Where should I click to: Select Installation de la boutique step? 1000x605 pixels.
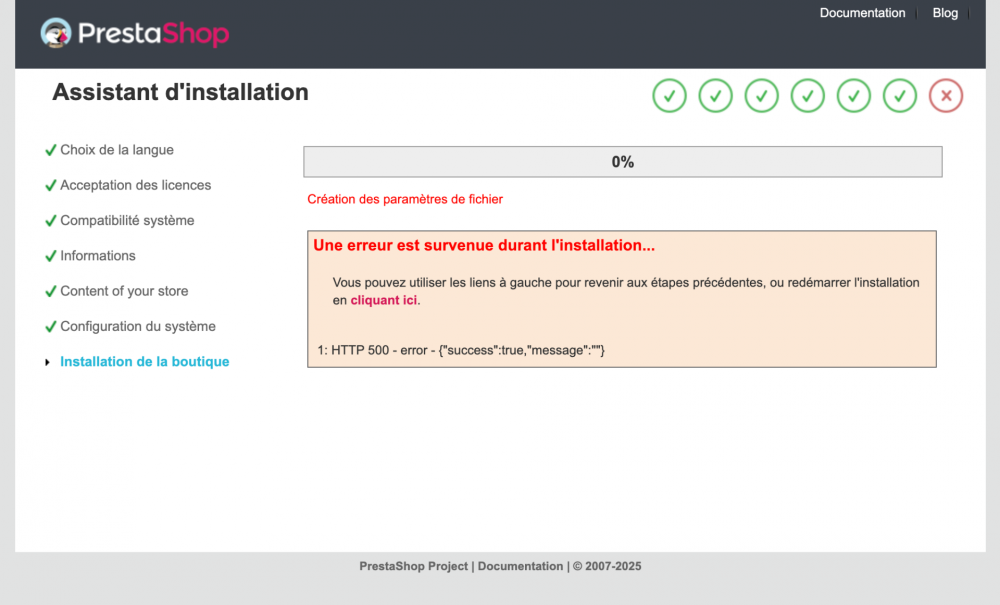coord(145,361)
